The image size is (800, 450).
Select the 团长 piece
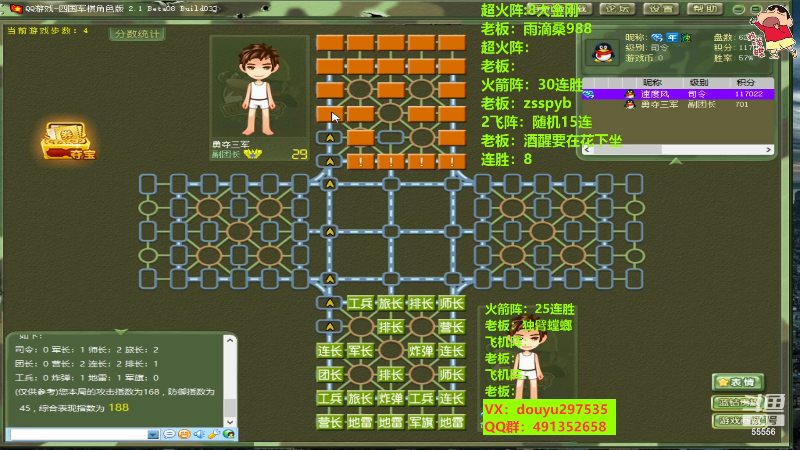tap(330, 375)
